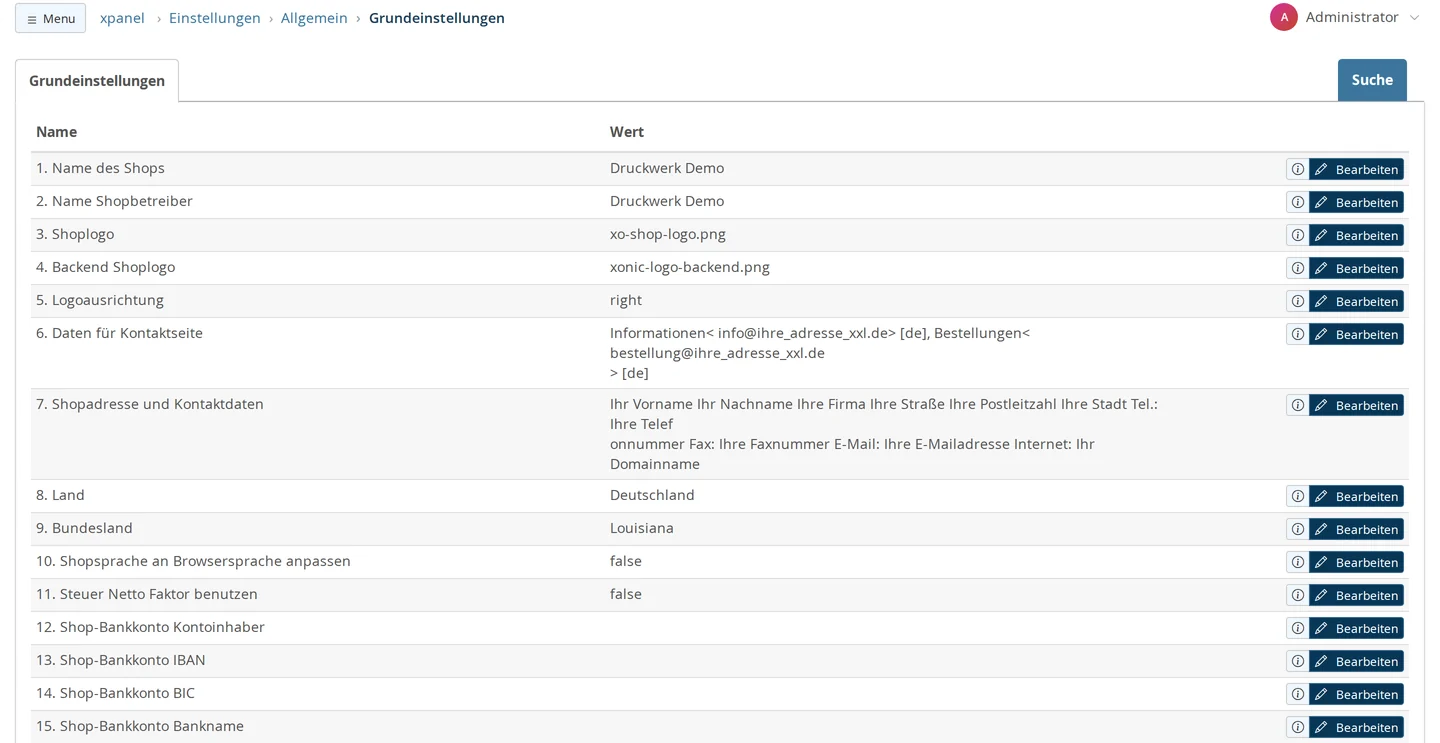Navigate to Einstellungen breadcrumb

(215, 18)
